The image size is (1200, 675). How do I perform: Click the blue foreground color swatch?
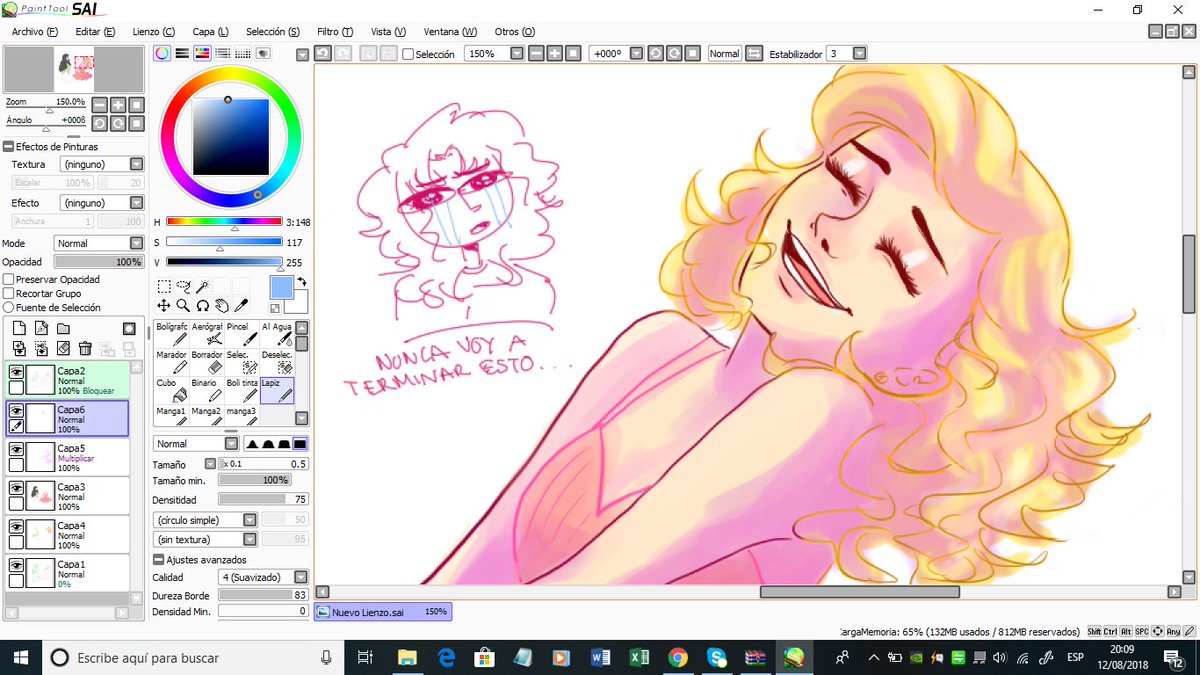point(282,288)
